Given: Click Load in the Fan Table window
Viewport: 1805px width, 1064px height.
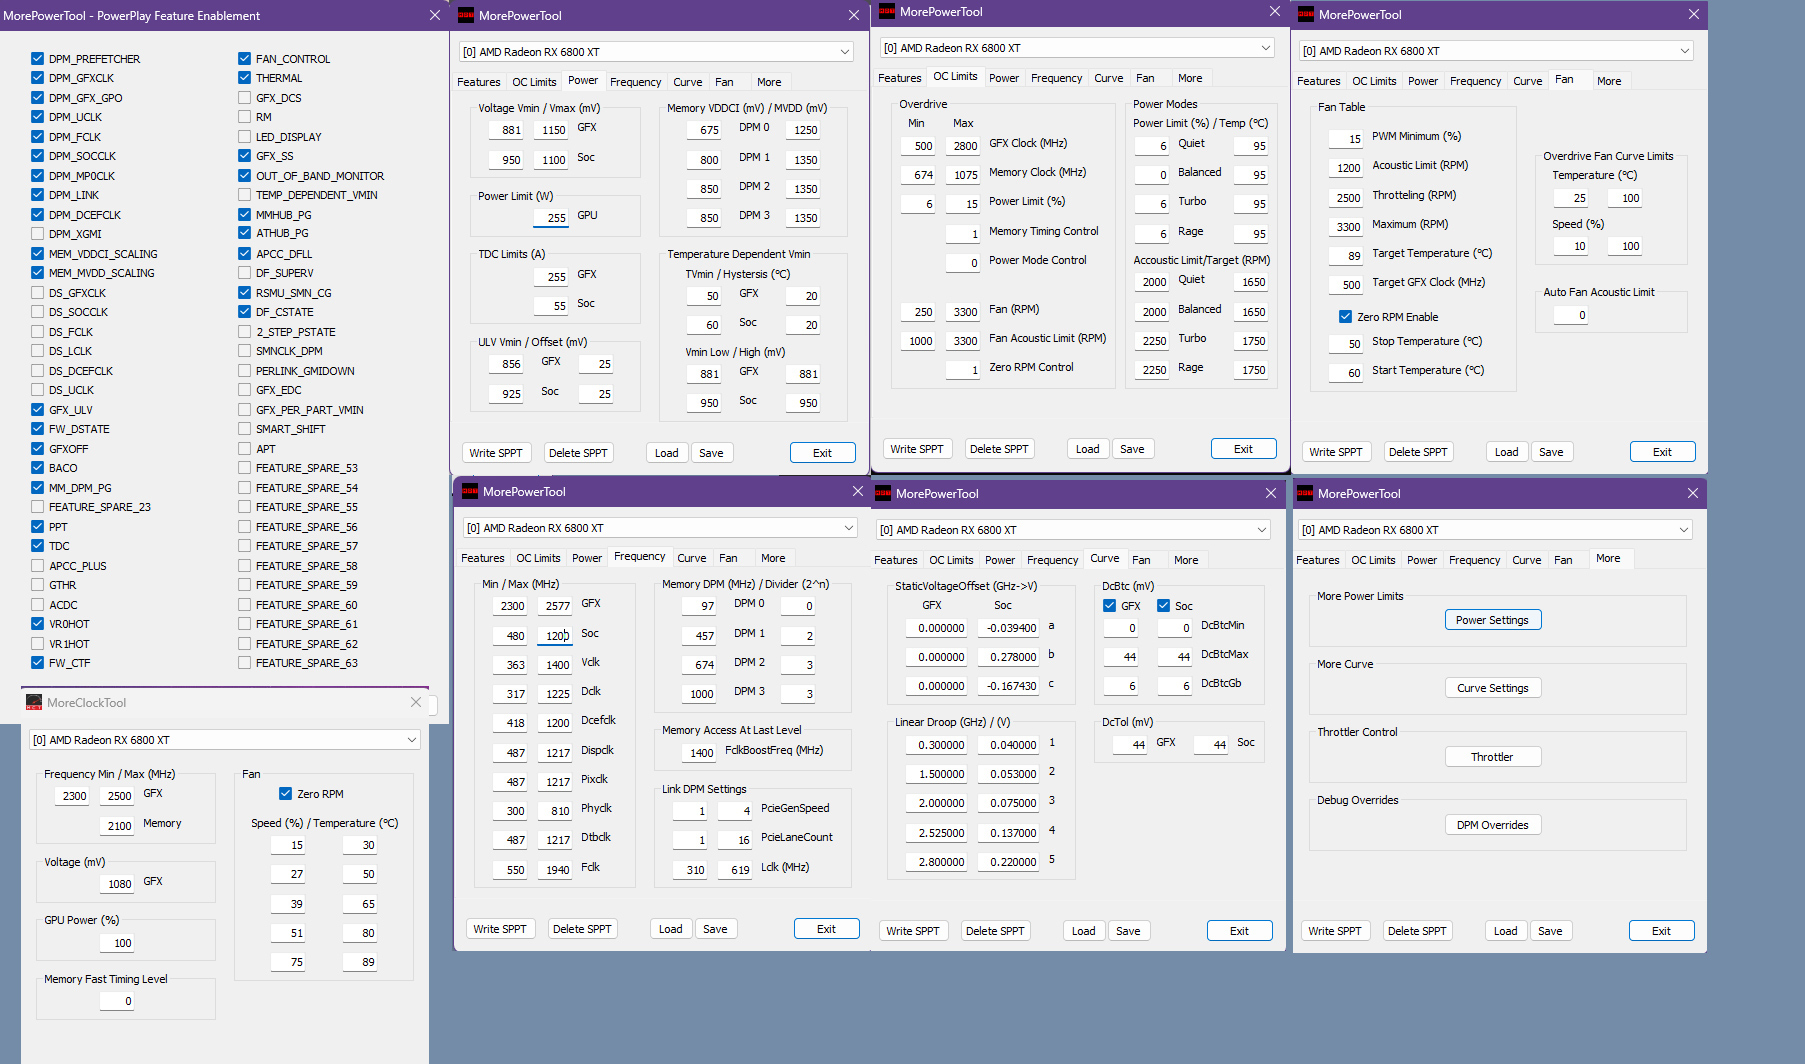Looking at the screenshot, I should click(1507, 452).
